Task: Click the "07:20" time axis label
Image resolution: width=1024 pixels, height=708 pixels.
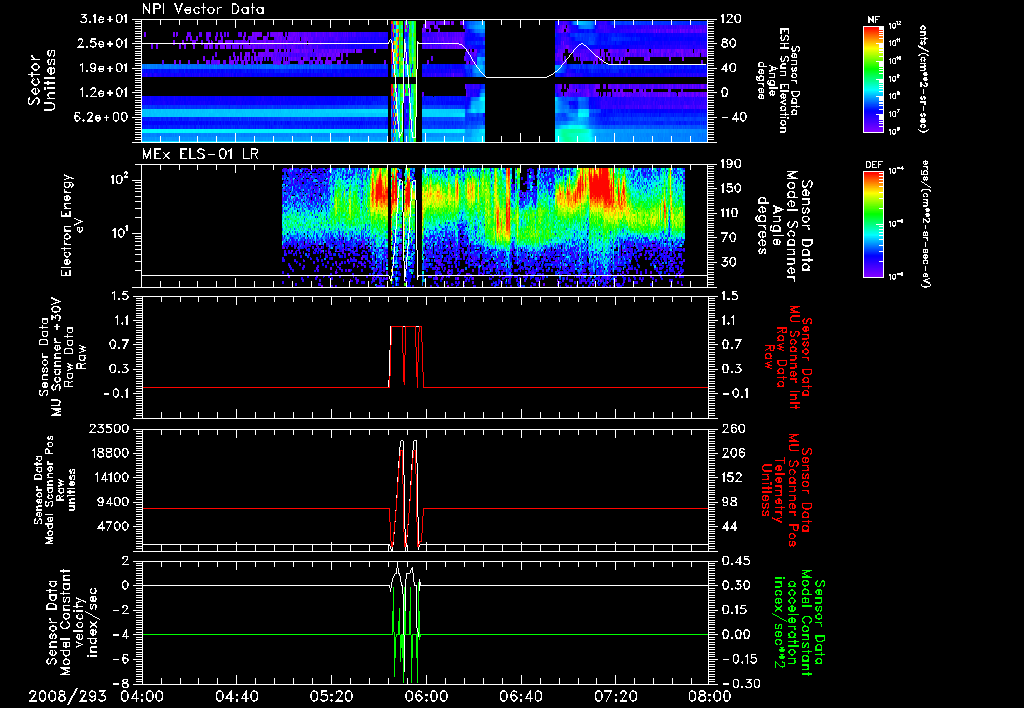Action: [x=616, y=696]
